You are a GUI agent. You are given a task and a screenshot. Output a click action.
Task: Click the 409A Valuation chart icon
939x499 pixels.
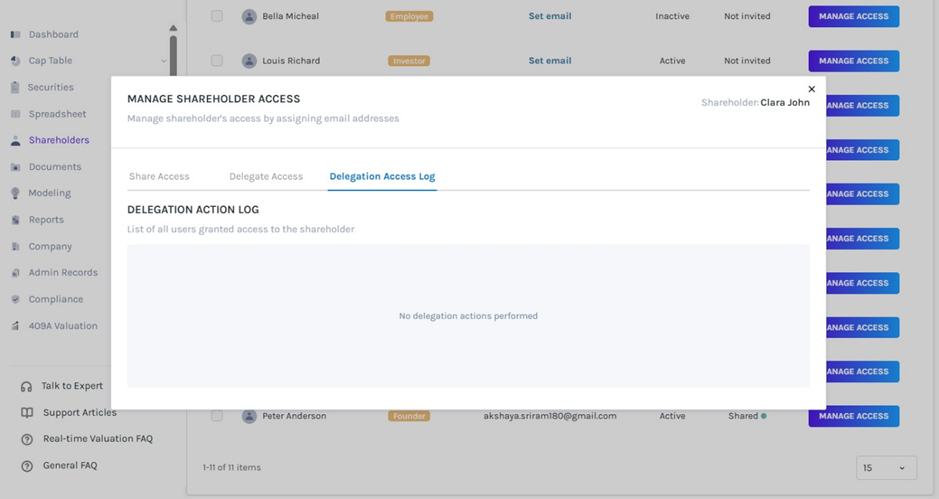point(16,326)
